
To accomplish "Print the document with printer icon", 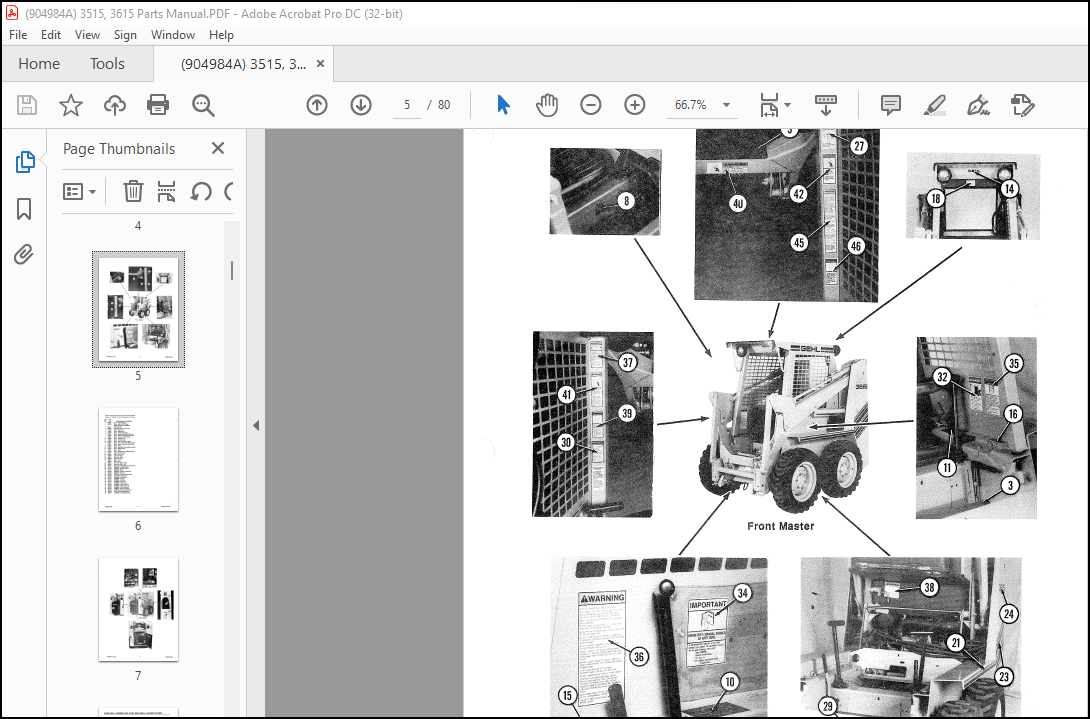I will [x=158, y=105].
